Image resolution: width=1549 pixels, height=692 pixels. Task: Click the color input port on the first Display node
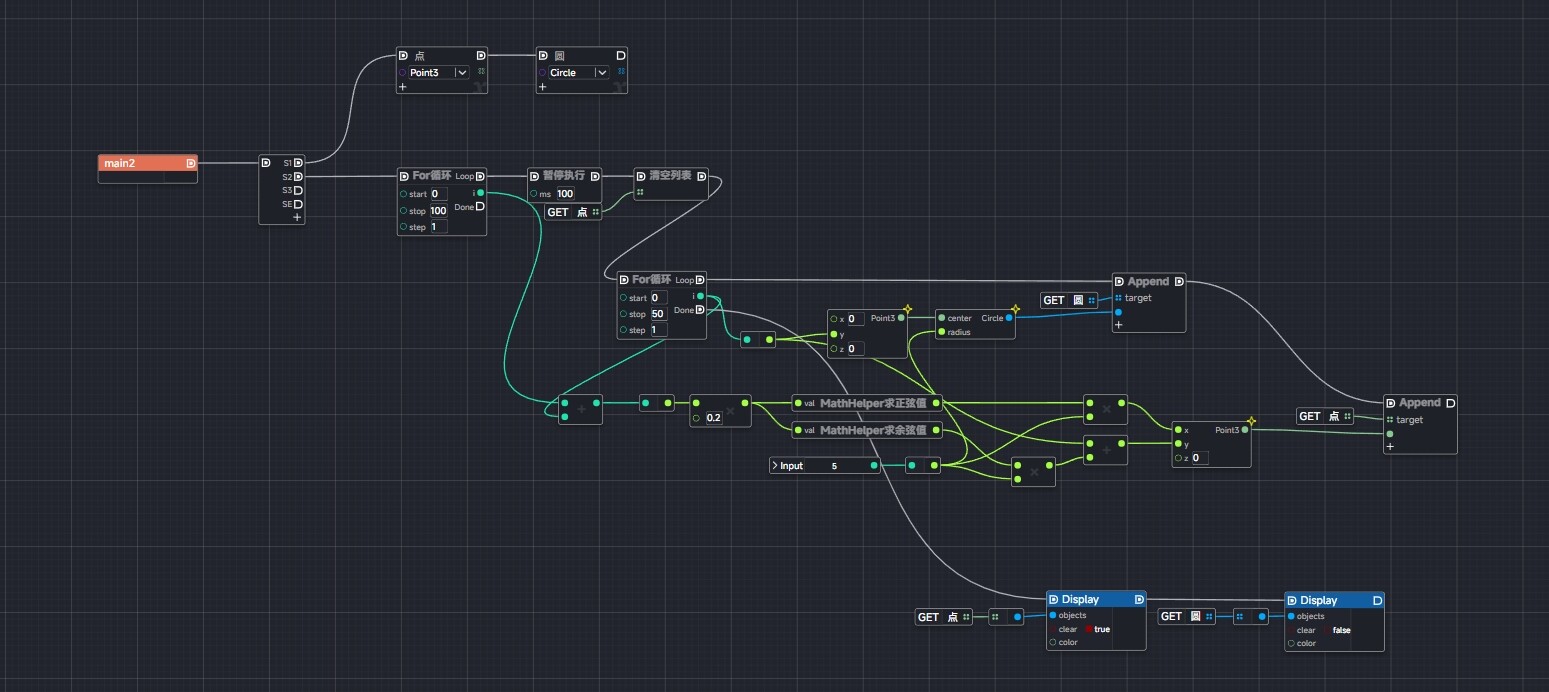point(1053,642)
